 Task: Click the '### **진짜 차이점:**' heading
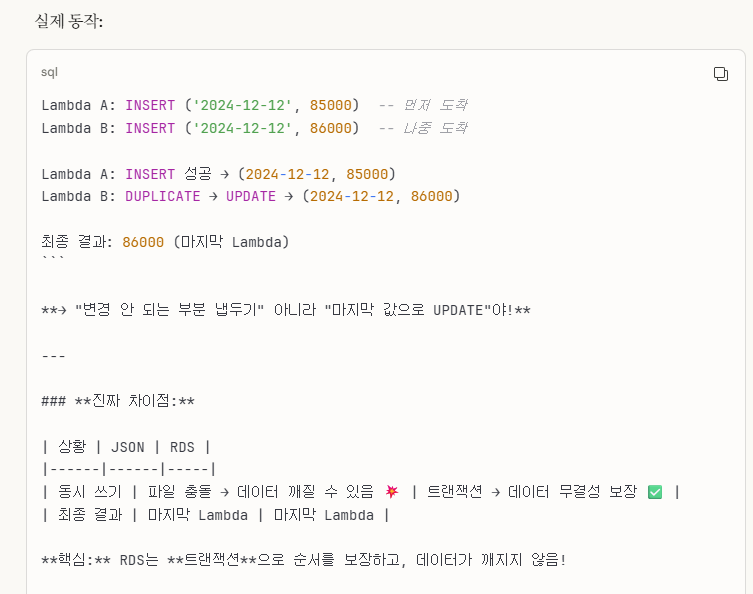pyautogui.click(x=118, y=401)
